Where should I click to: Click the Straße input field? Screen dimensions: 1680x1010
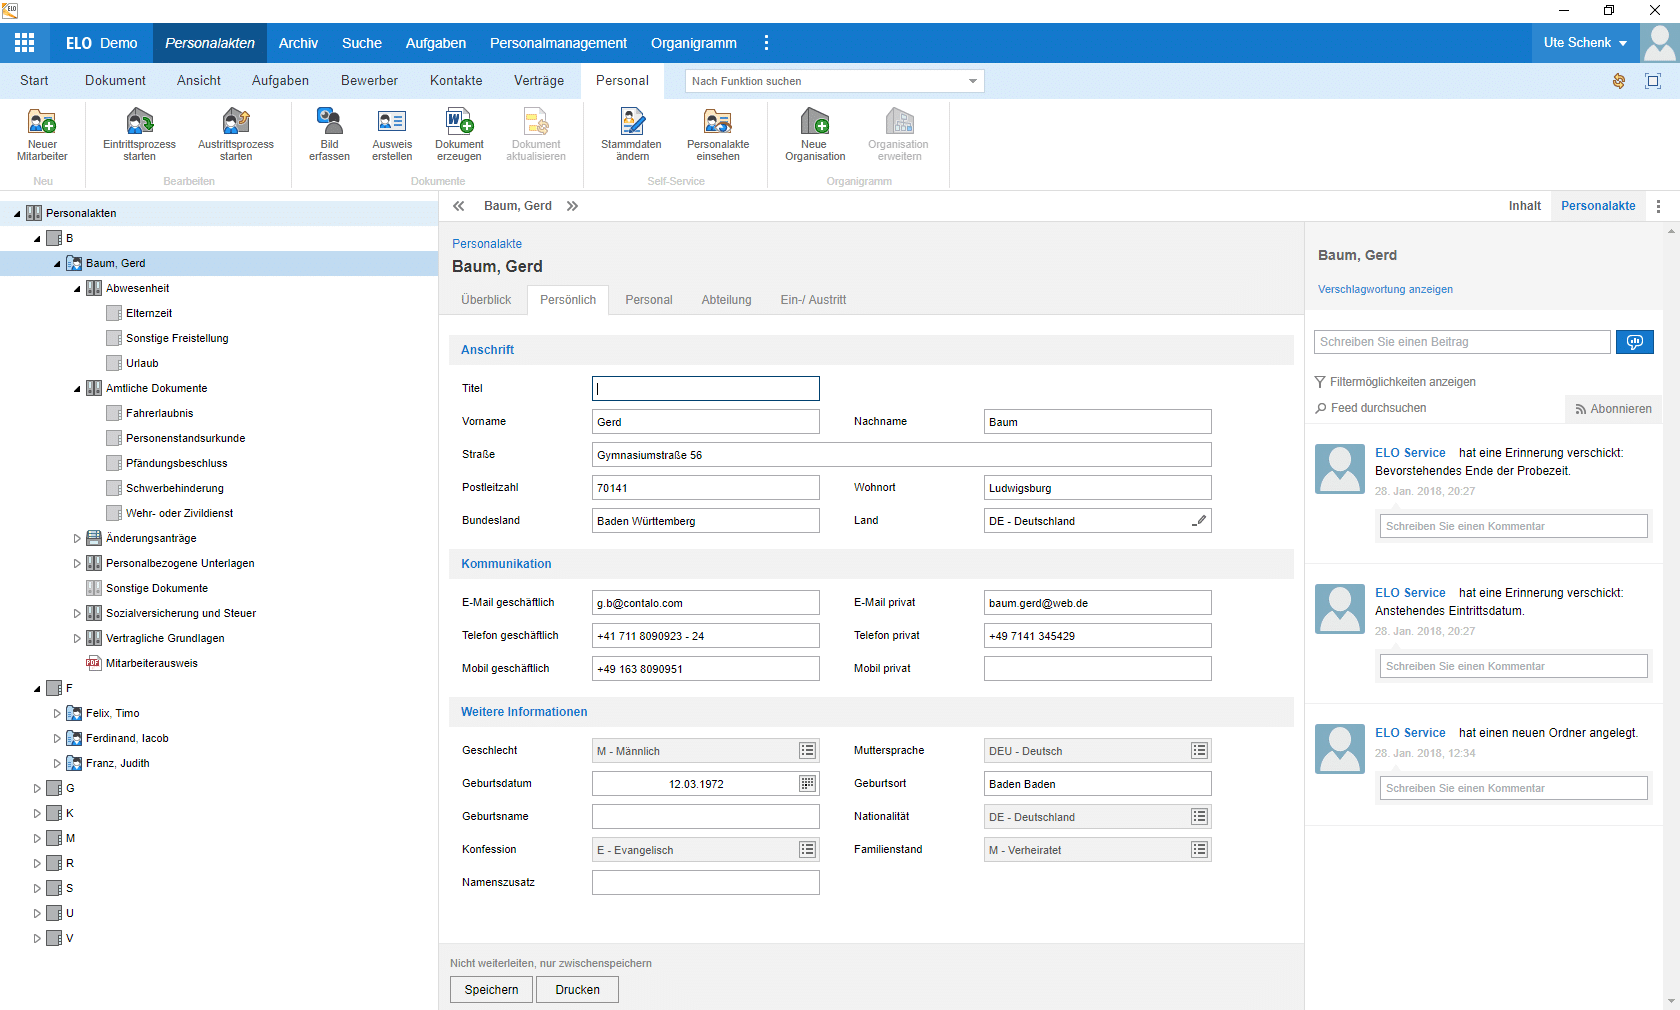pyautogui.click(x=902, y=455)
